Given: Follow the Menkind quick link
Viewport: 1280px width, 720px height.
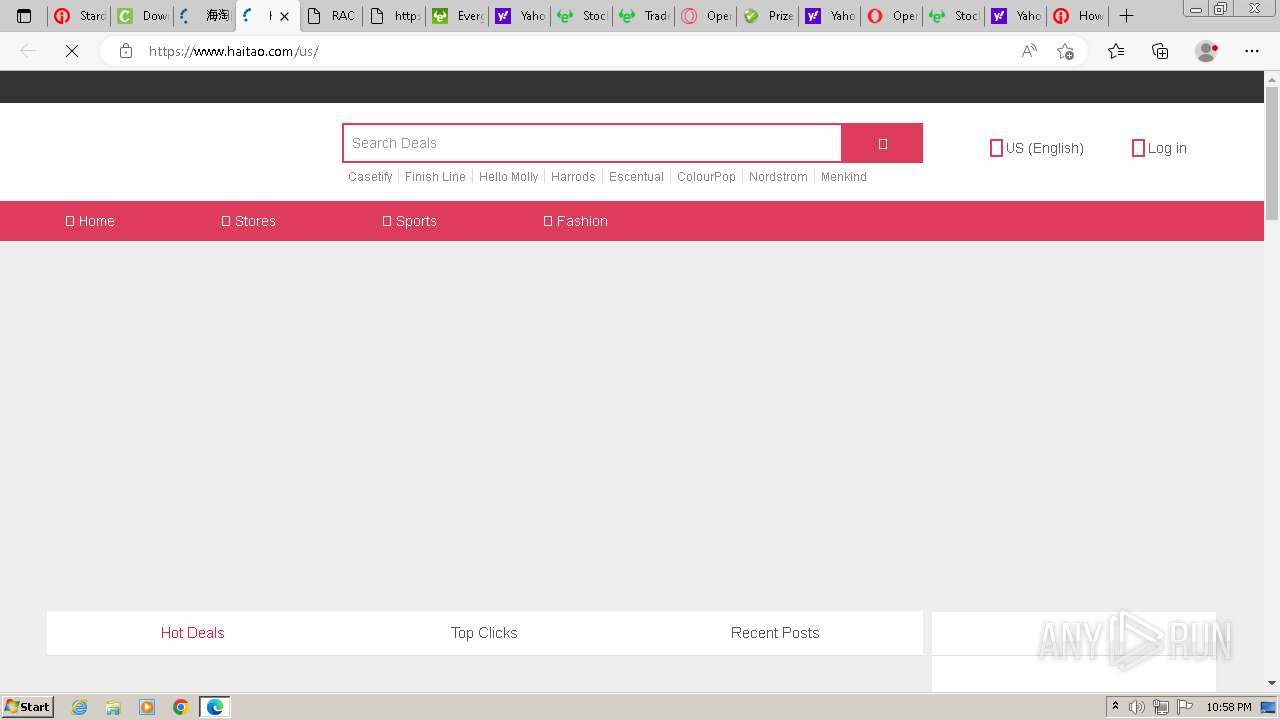Looking at the screenshot, I should point(844,177).
